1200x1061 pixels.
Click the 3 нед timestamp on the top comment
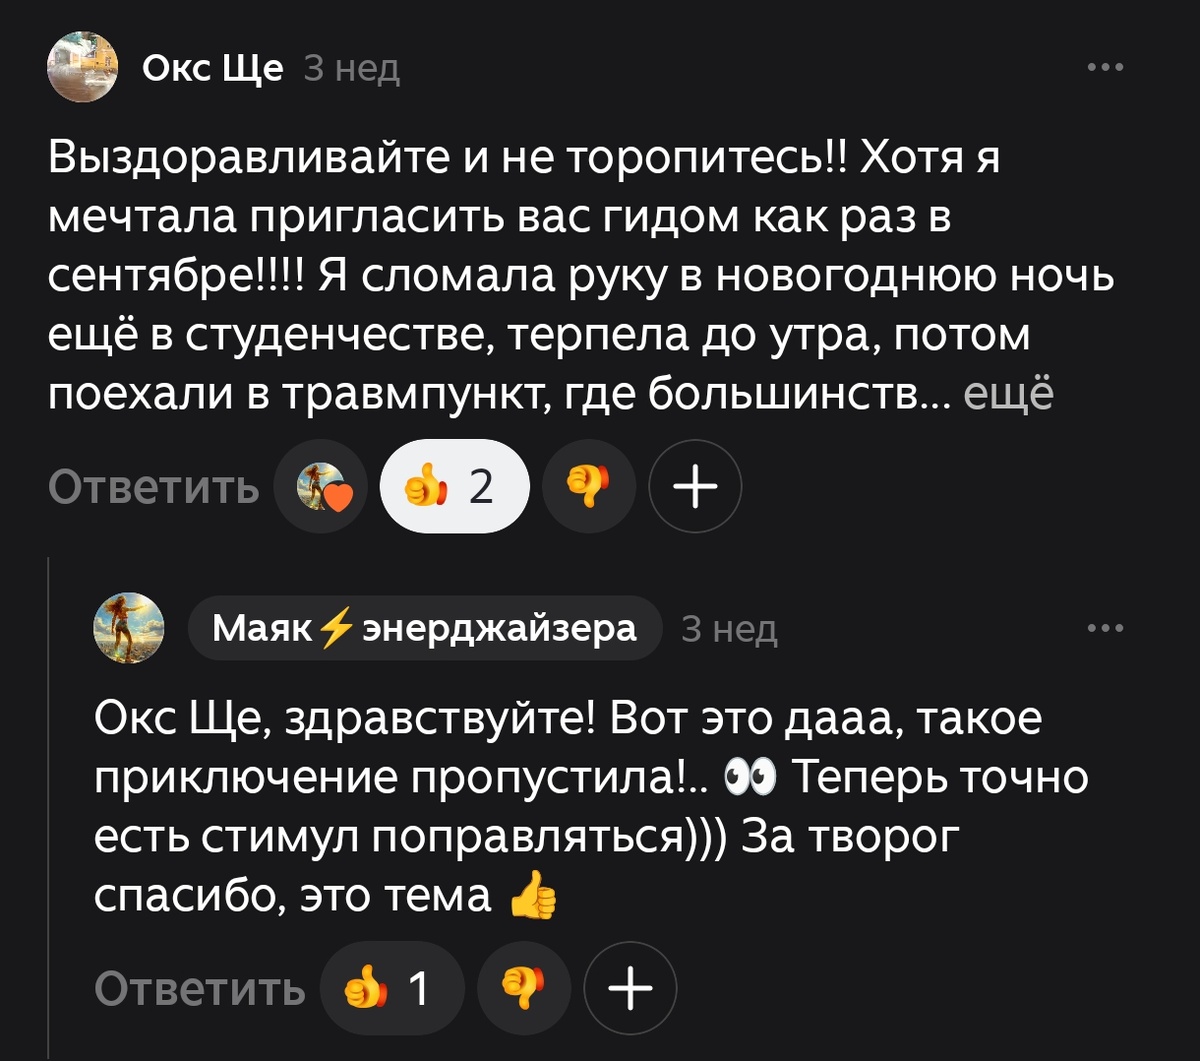point(349,68)
